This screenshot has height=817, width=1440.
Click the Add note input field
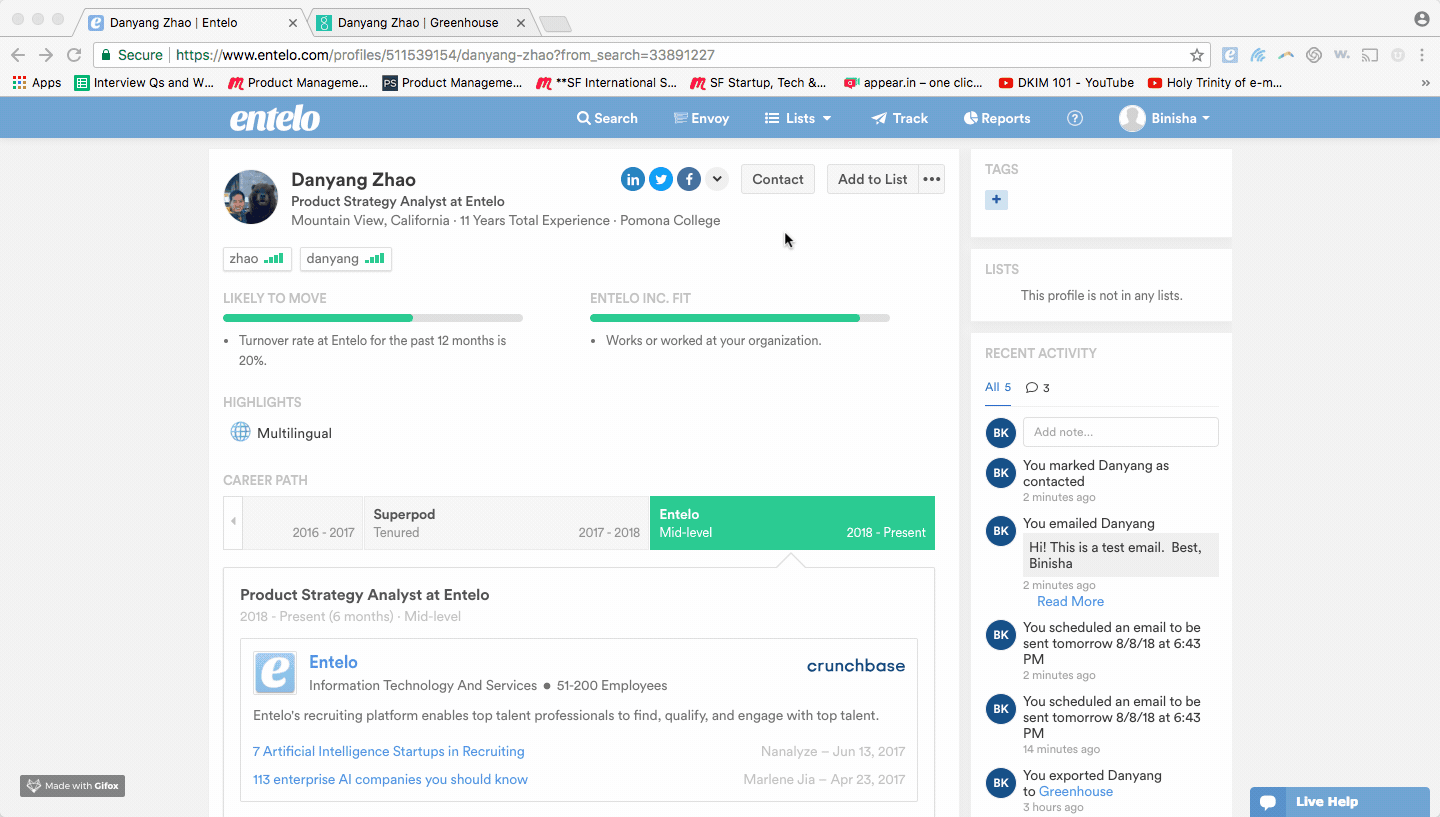click(1121, 432)
